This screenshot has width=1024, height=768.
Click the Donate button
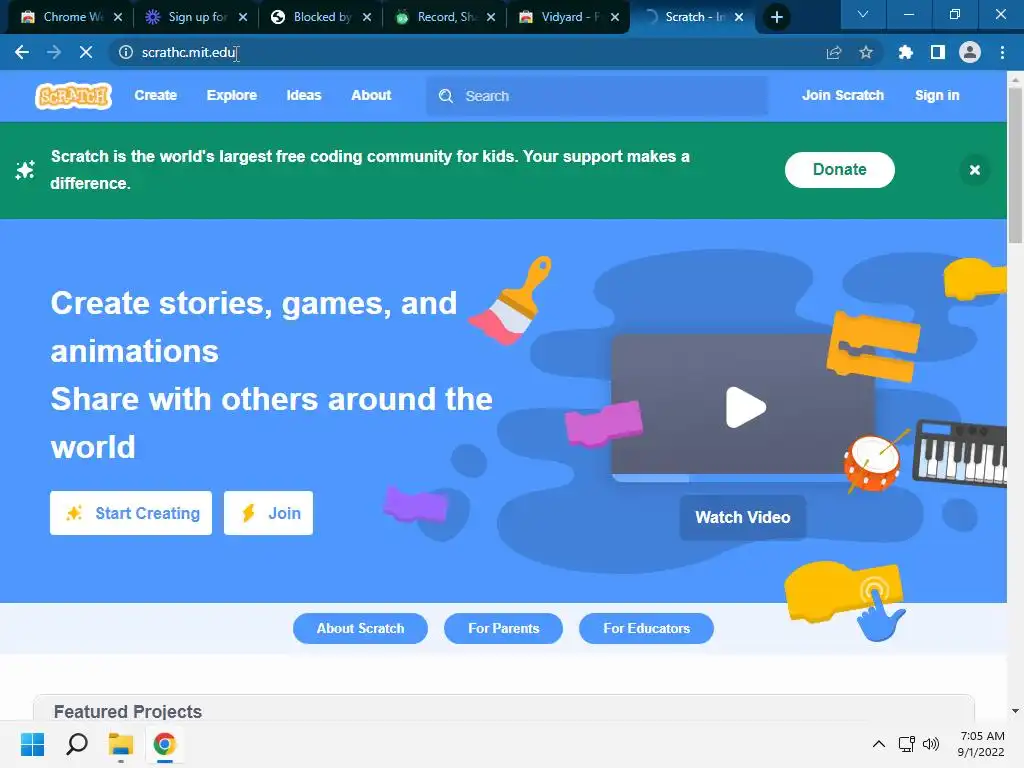coord(839,170)
